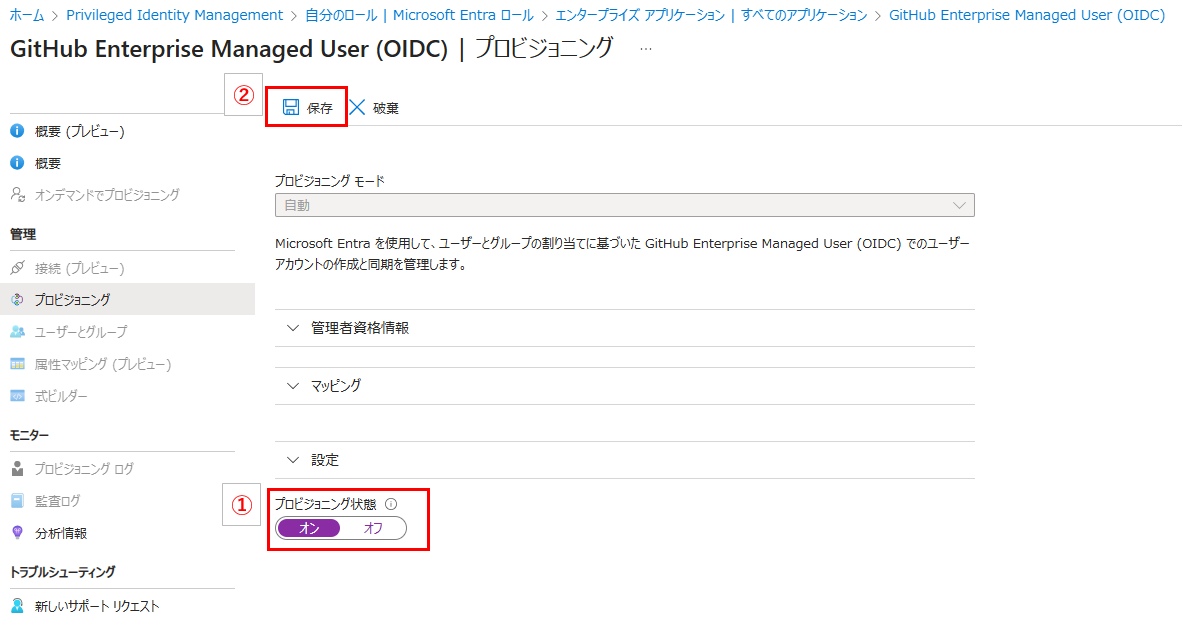
Task: Click the 概要 (プレビュー) info icon
Action: click(17, 131)
